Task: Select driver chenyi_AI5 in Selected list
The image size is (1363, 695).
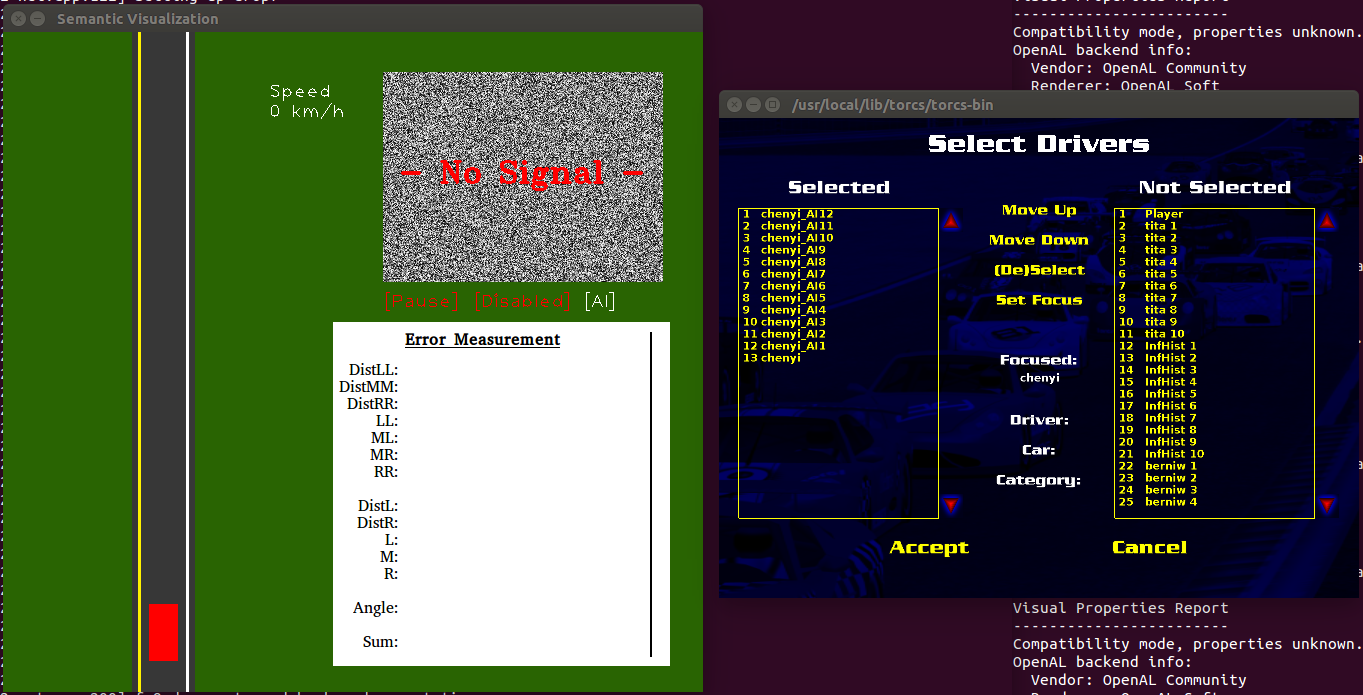Action: click(x=838, y=298)
